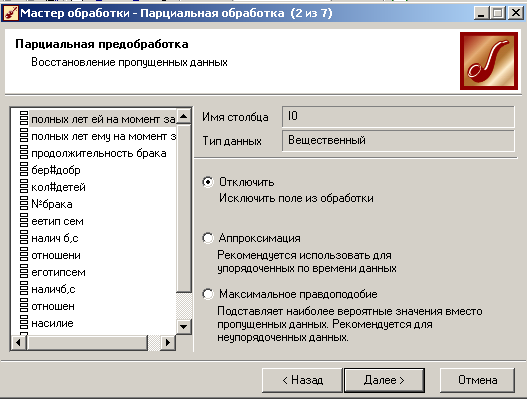Click the column icon beside 'отношени'
This screenshot has width=527, height=399.
point(24,255)
